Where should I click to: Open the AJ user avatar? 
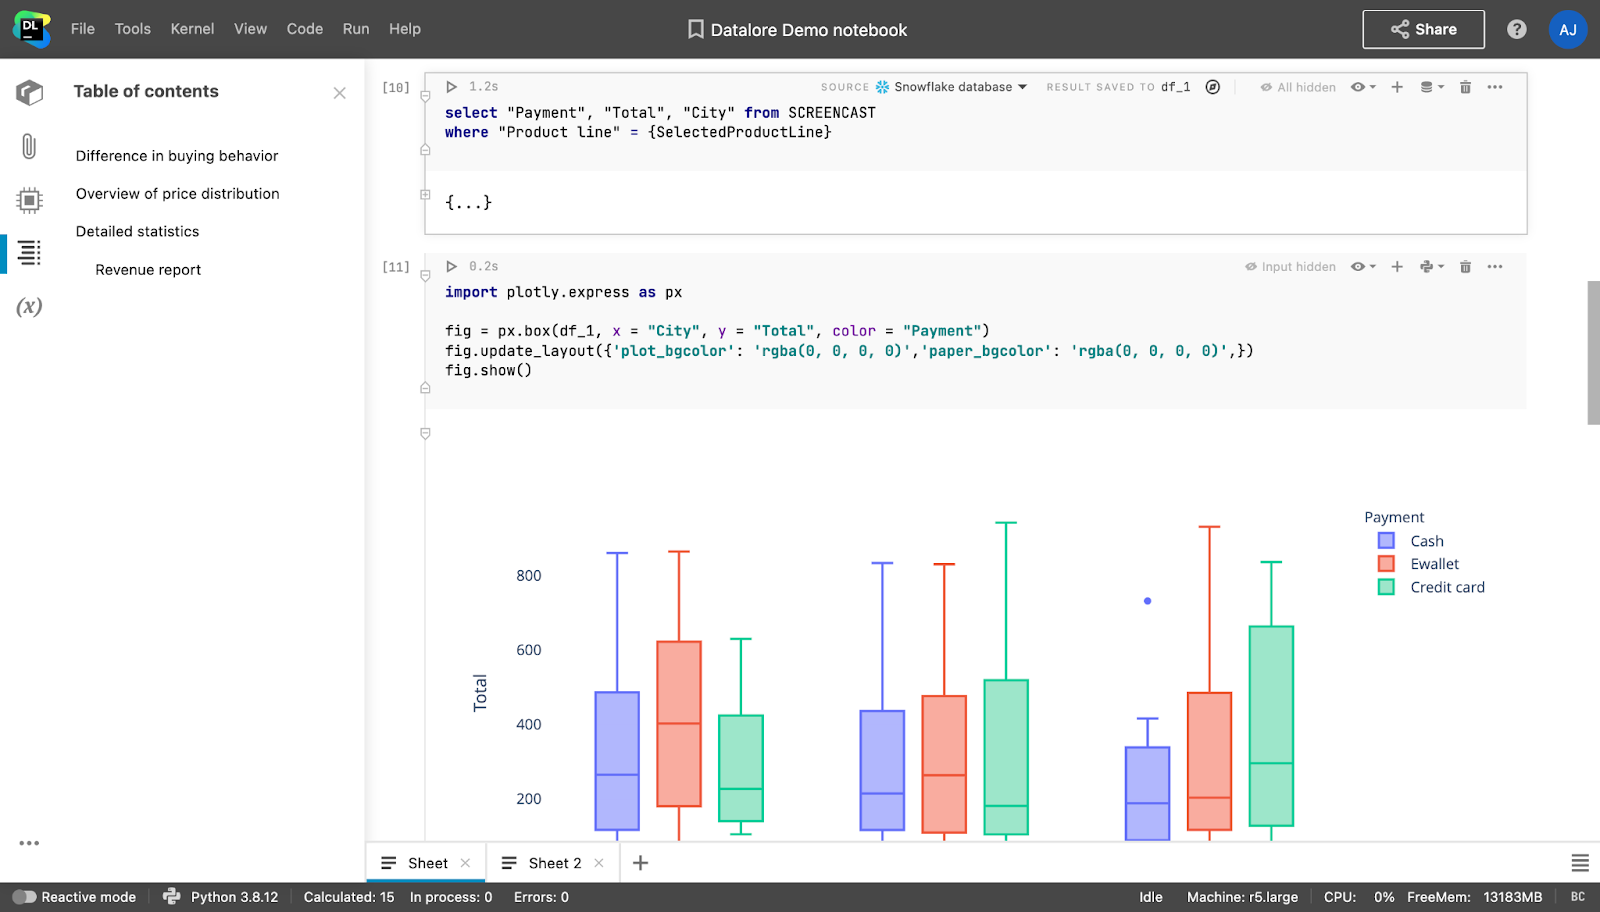(1568, 30)
